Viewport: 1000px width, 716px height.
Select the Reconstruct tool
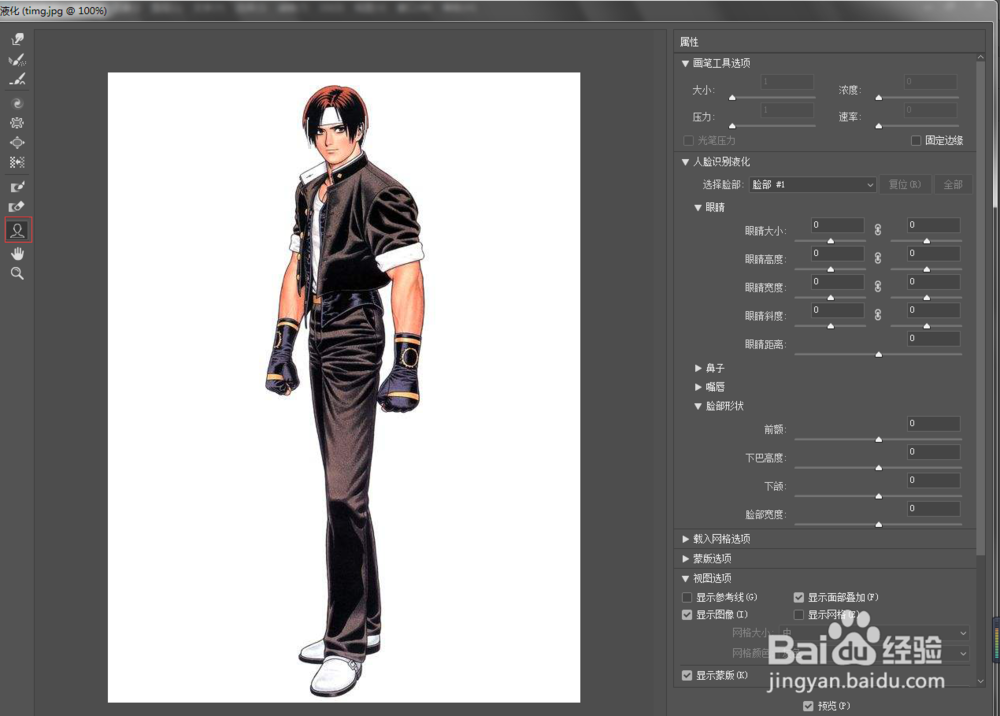[x=17, y=60]
